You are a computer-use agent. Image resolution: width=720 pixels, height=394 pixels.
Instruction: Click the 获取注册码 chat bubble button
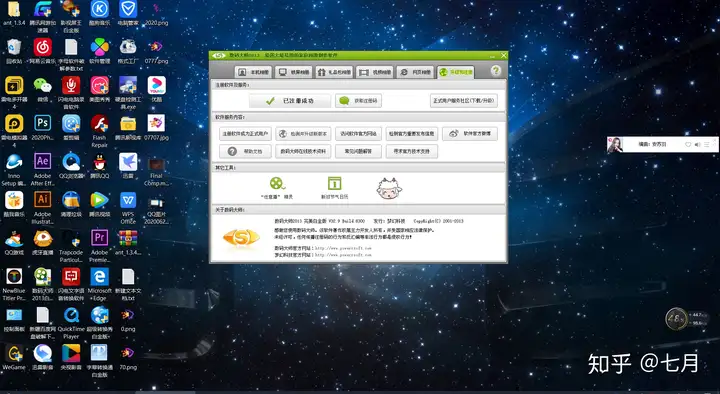[x=359, y=101]
